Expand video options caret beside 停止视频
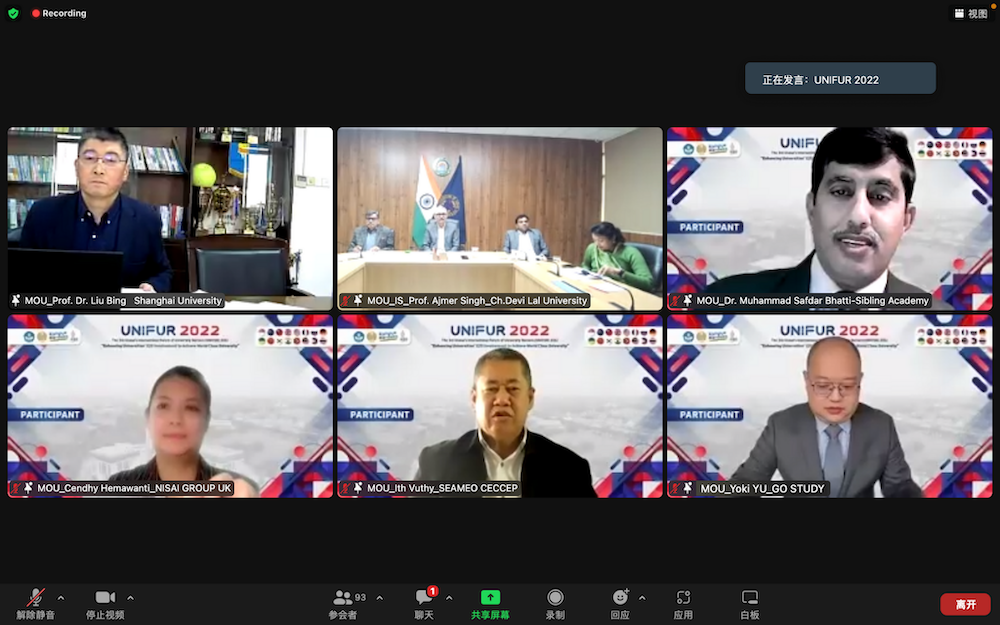1000x625 pixels. coord(130,598)
